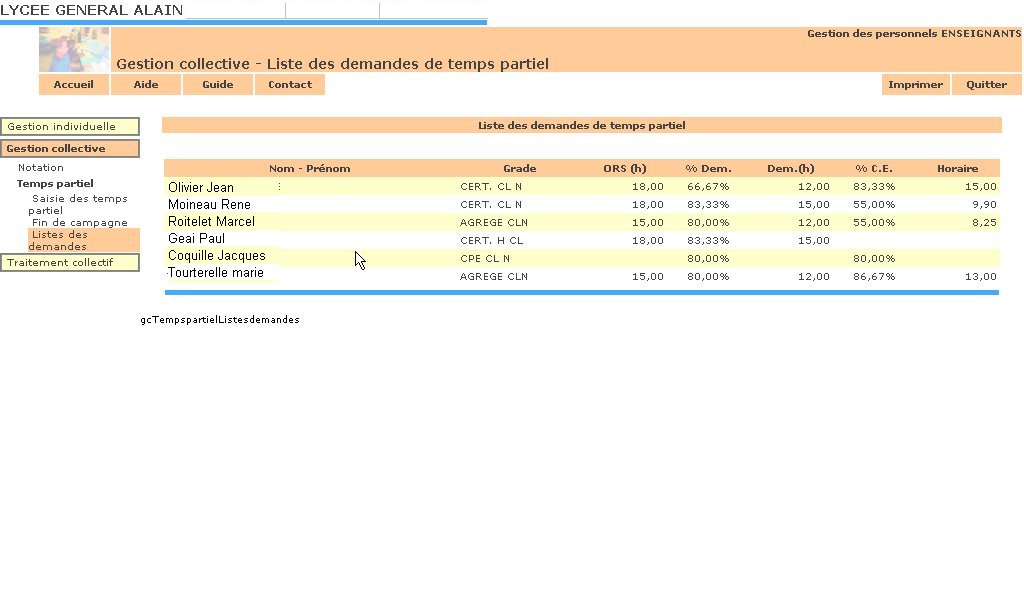Viewport: 1024px width, 612px height.
Task: Open the Notation submenu item
Action: coord(40,168)
